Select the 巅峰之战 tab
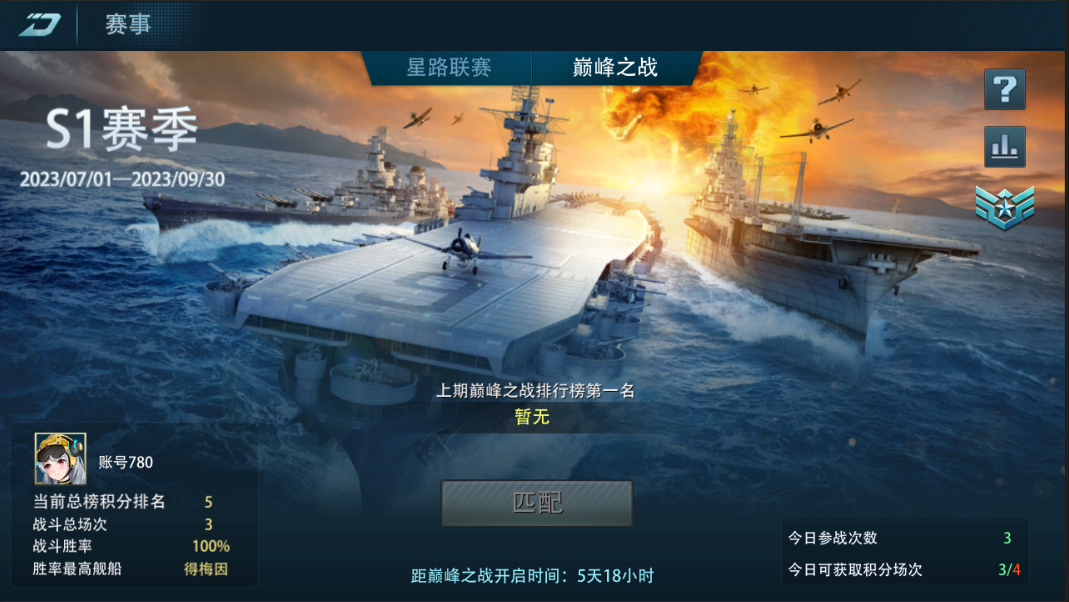The width and height of the screenshot is (1069, 602). tap(615, 67)
